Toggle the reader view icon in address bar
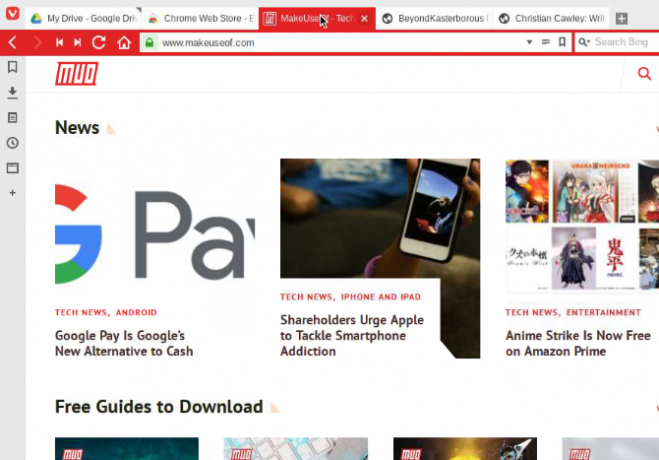Image resolution: width=659 pixels, height=460 pixels. point(546,42)
